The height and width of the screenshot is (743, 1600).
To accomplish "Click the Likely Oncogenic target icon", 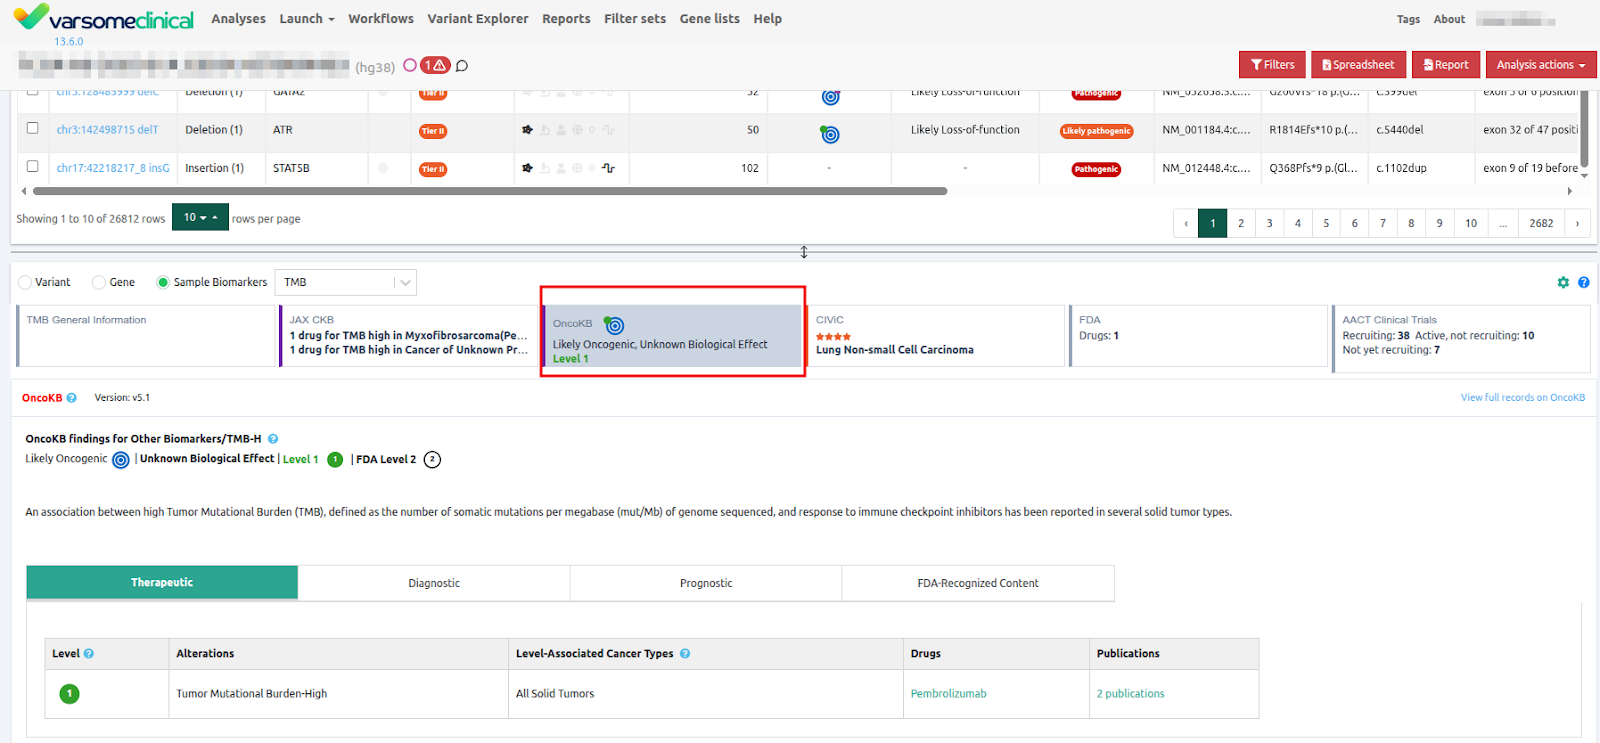I will (x=121, y=460).
